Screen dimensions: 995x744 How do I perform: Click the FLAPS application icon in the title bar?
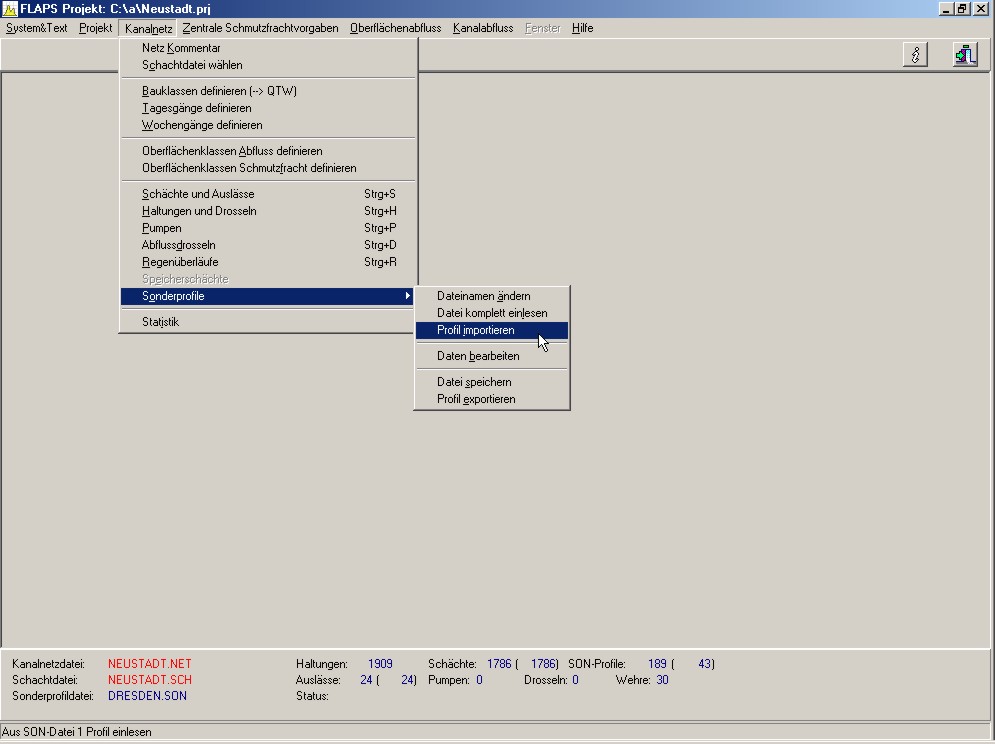pyautogui.click(x=10, y=9)
